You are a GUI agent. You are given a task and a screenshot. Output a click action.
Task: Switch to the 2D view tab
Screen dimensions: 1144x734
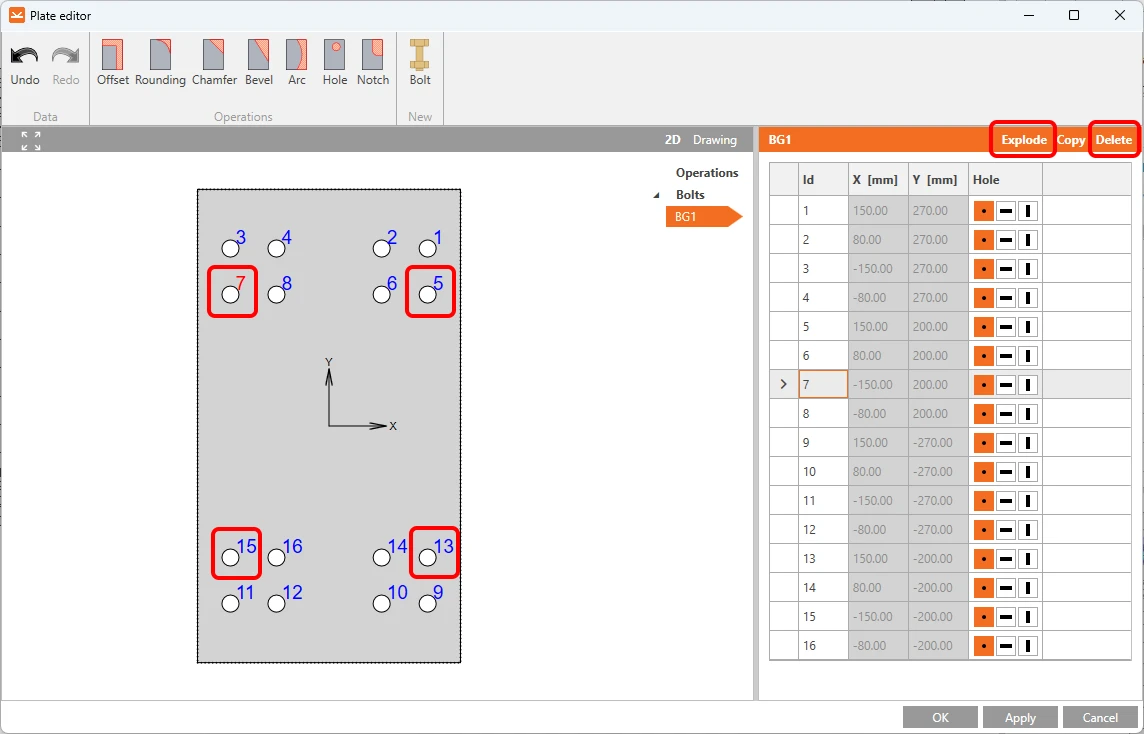tap(672, 140)
